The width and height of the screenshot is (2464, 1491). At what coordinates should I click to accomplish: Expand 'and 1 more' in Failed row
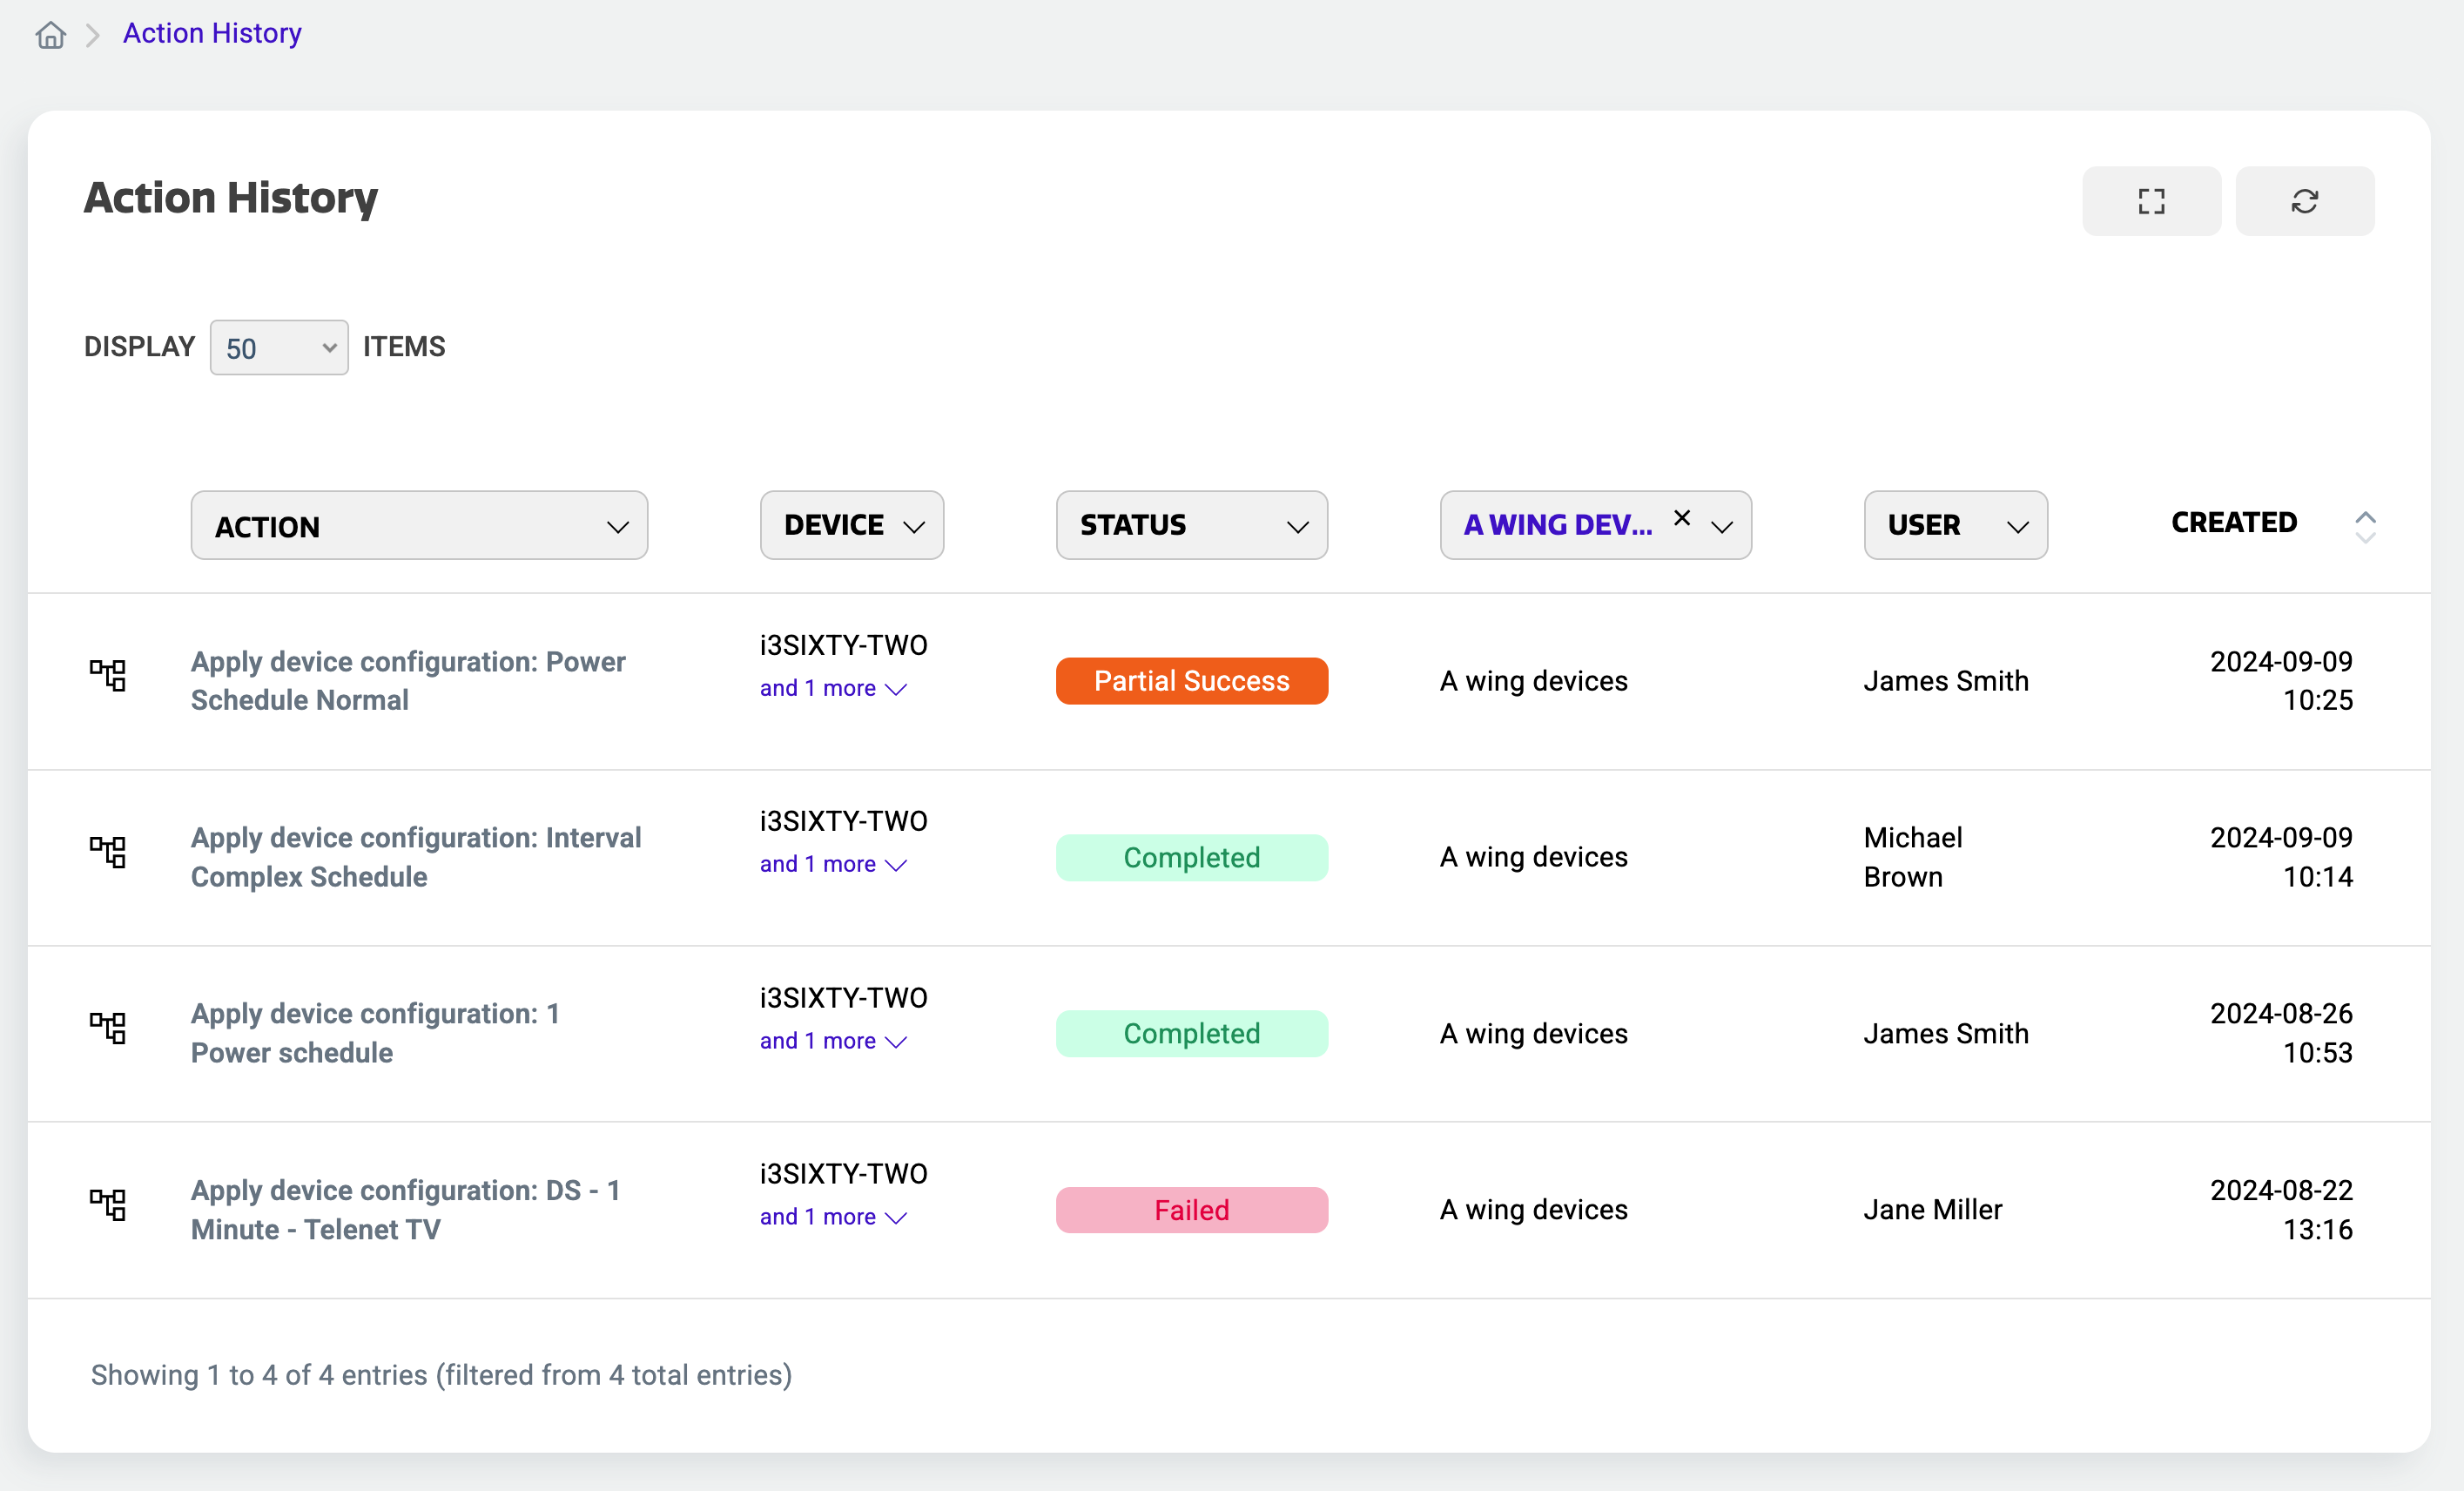[832, 1217]
